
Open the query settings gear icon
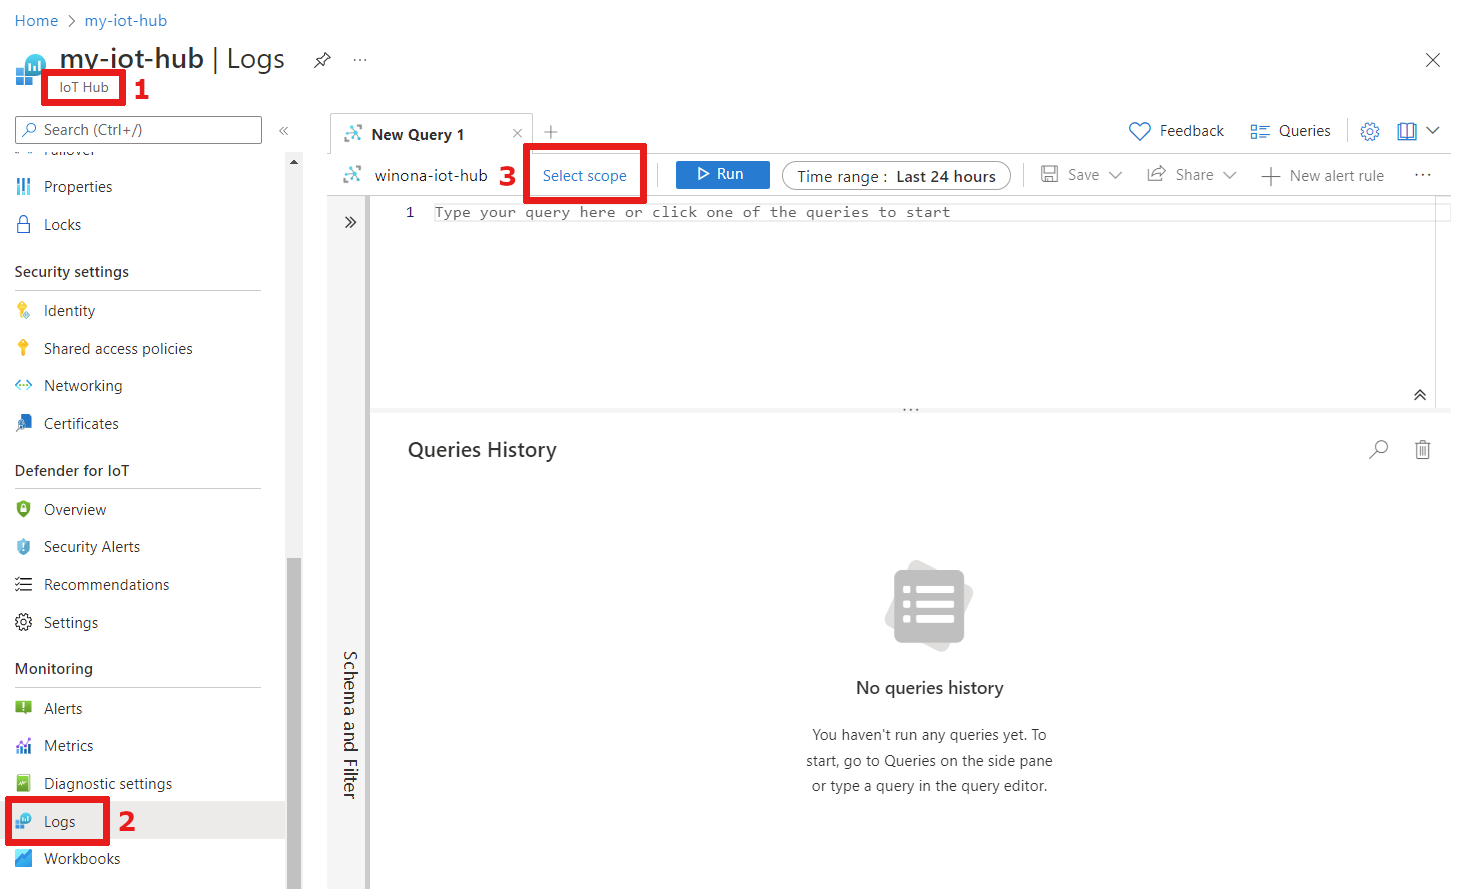tap(1370, 131)
